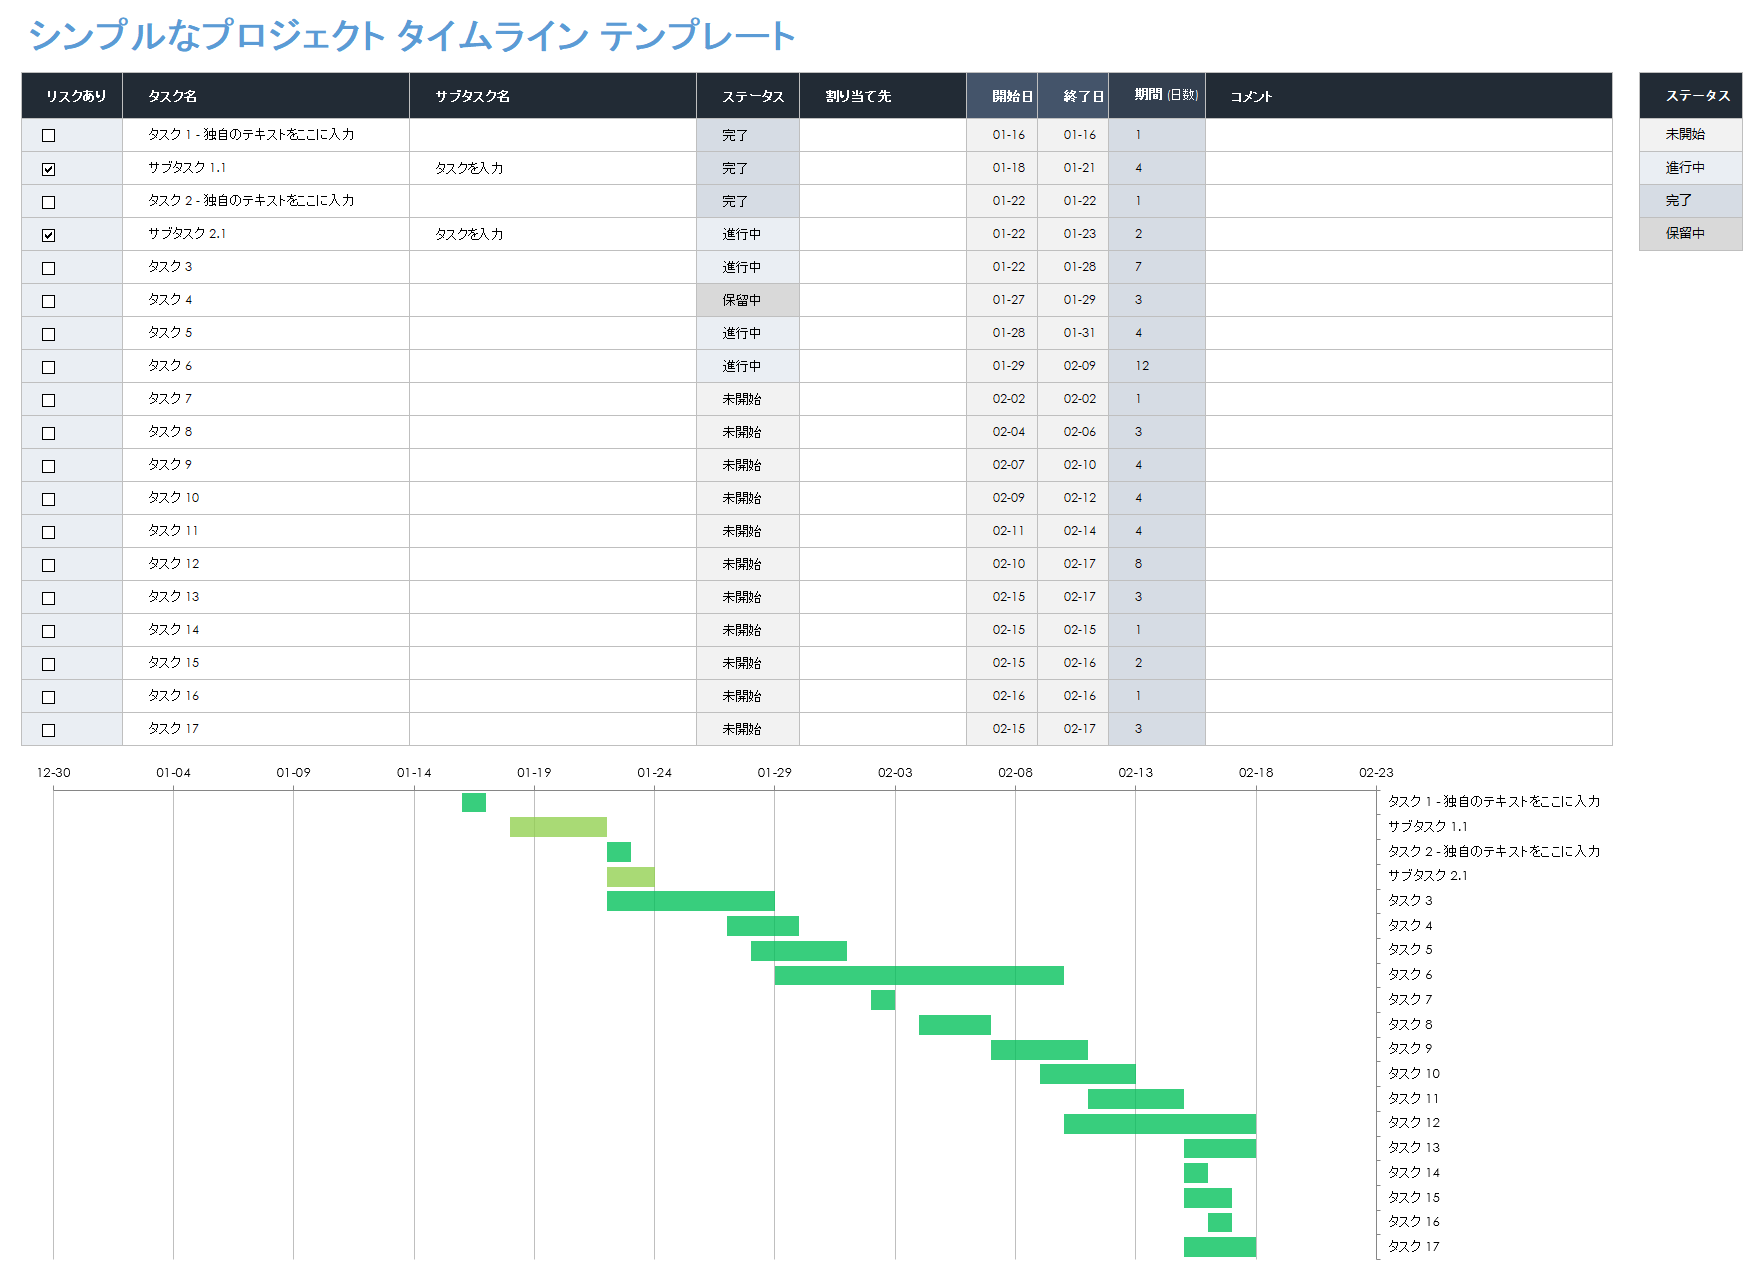Check the risk box for タスク 1 row
Screen dimensions: 1759x1281
[48, 135]
